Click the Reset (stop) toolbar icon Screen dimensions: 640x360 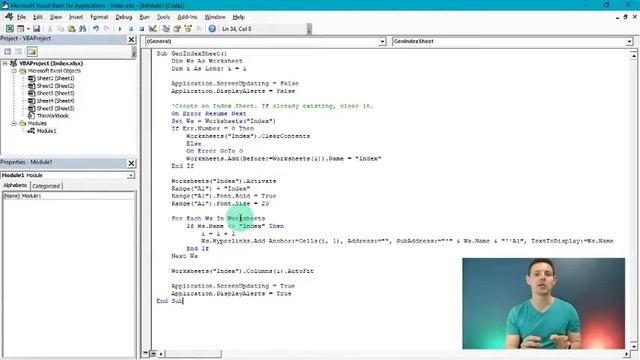(x=142, y=29)
